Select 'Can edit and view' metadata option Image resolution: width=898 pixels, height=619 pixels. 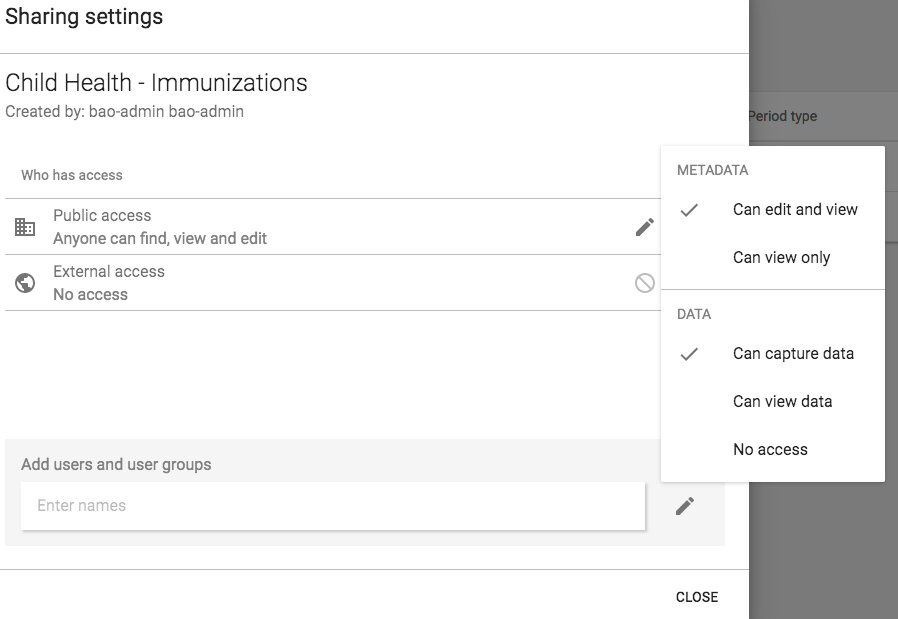click(x=795, y=210)
